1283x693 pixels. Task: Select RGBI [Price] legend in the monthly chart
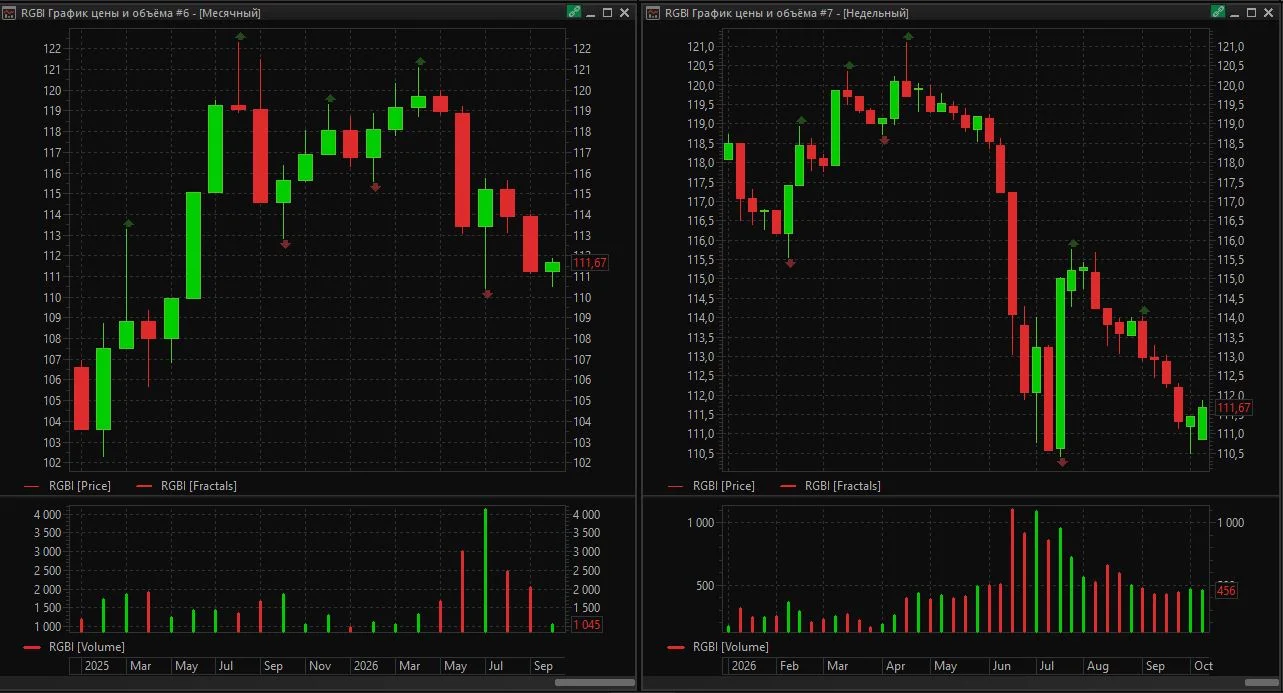[67, 486]
